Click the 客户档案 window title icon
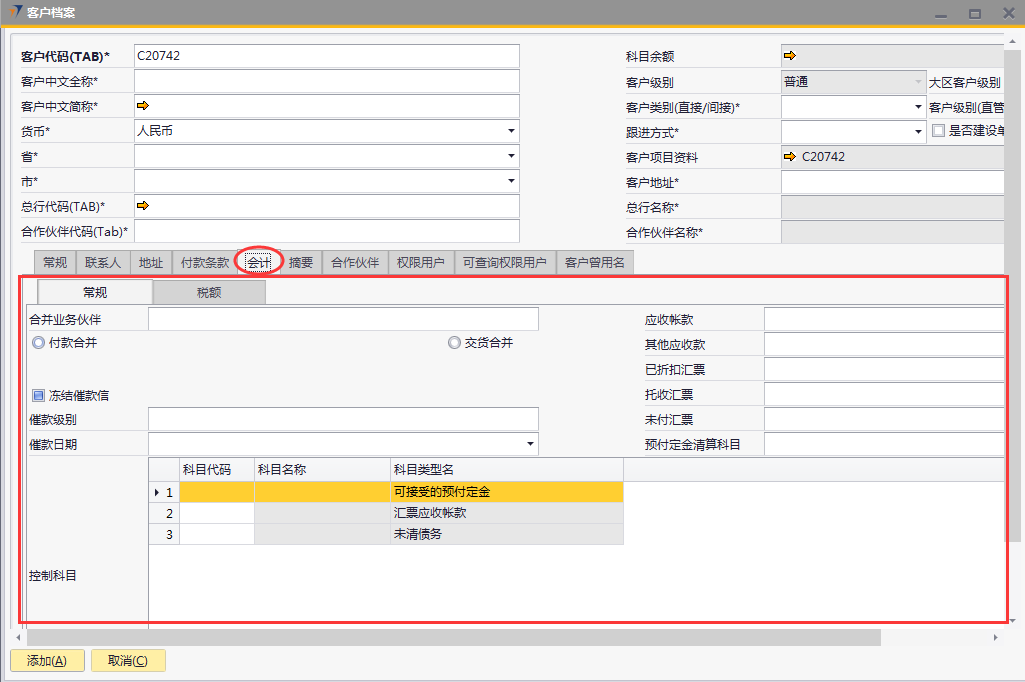 (15, 13)
